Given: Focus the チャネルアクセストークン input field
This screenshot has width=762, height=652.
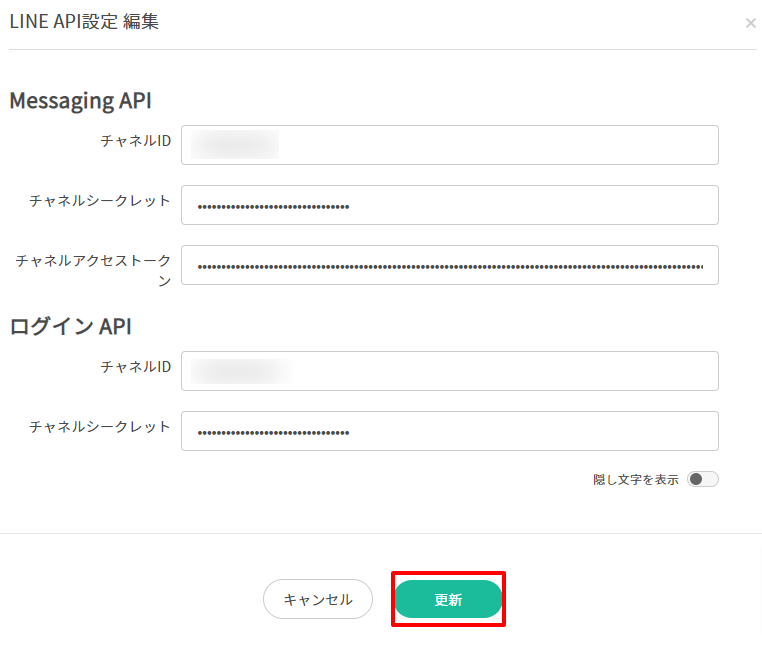Looking at the screenshot, I should 450,265.
